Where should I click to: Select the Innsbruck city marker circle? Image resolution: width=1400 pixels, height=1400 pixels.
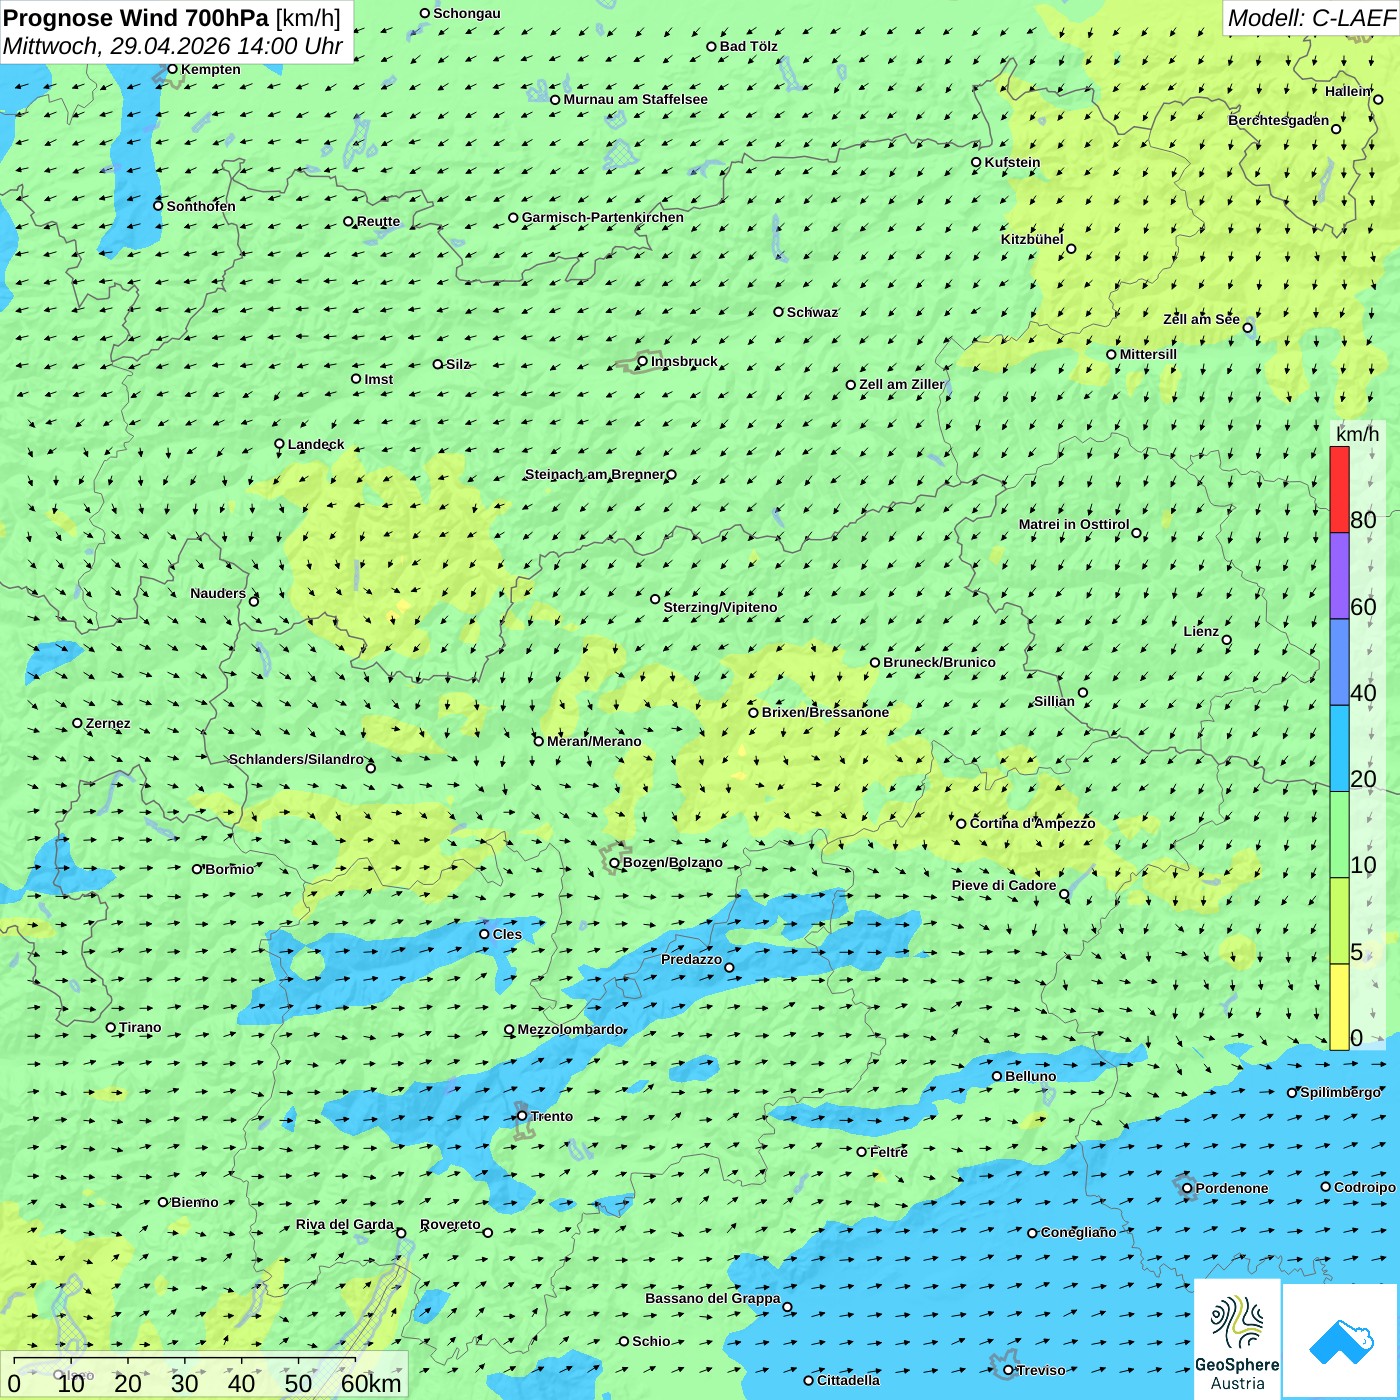pos(643,361)
